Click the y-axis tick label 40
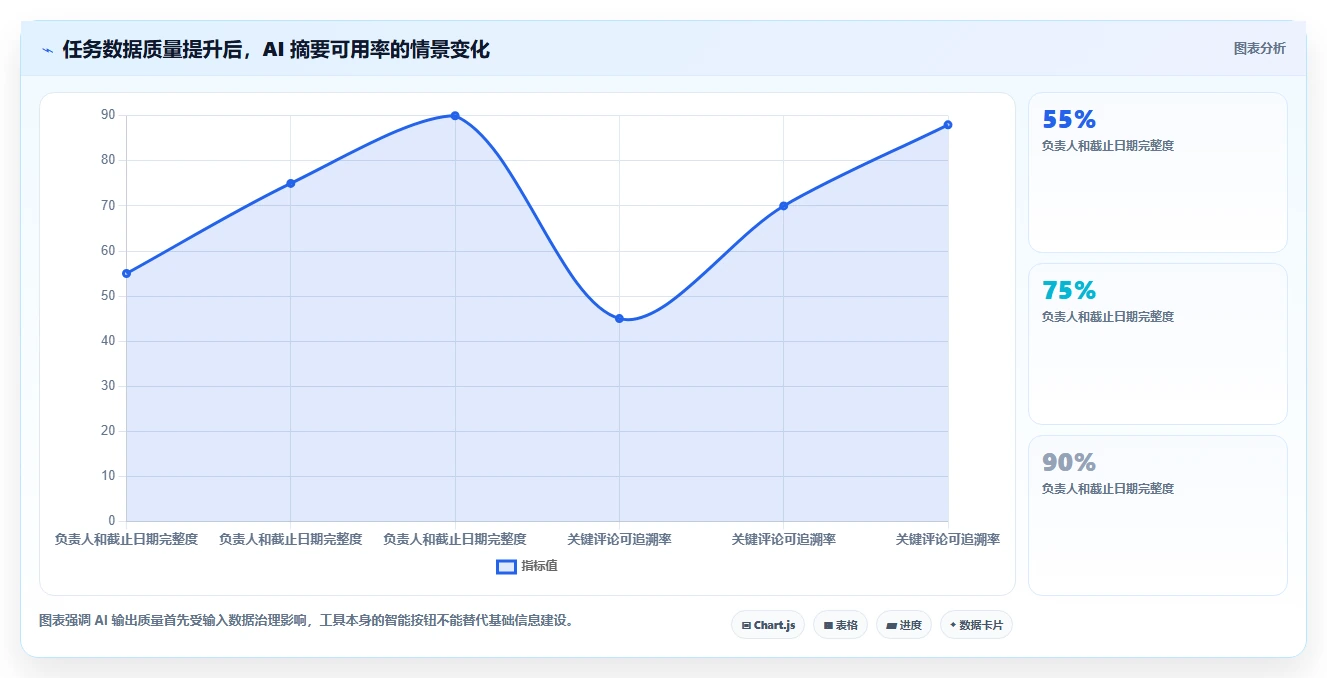This screenshot has height=678, width=1327. point(108,341)
